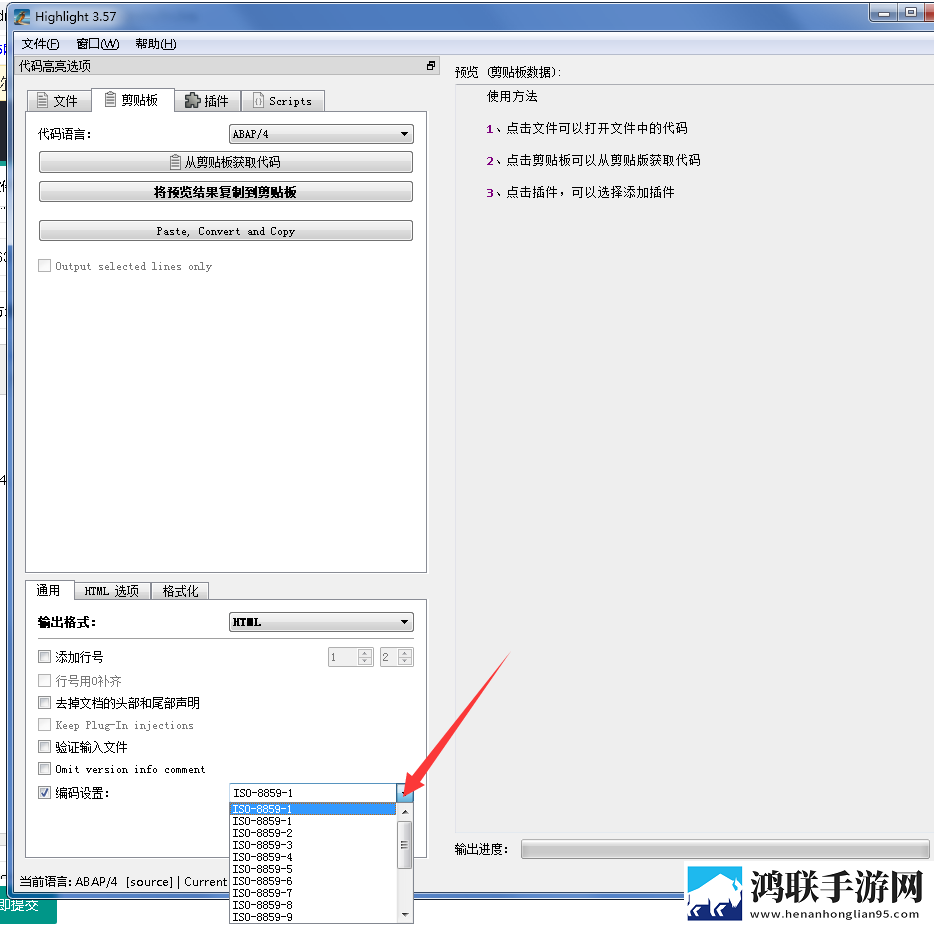Switch to the 插件 tab
This screenshot has width=934, height=926.
point(207,101)
